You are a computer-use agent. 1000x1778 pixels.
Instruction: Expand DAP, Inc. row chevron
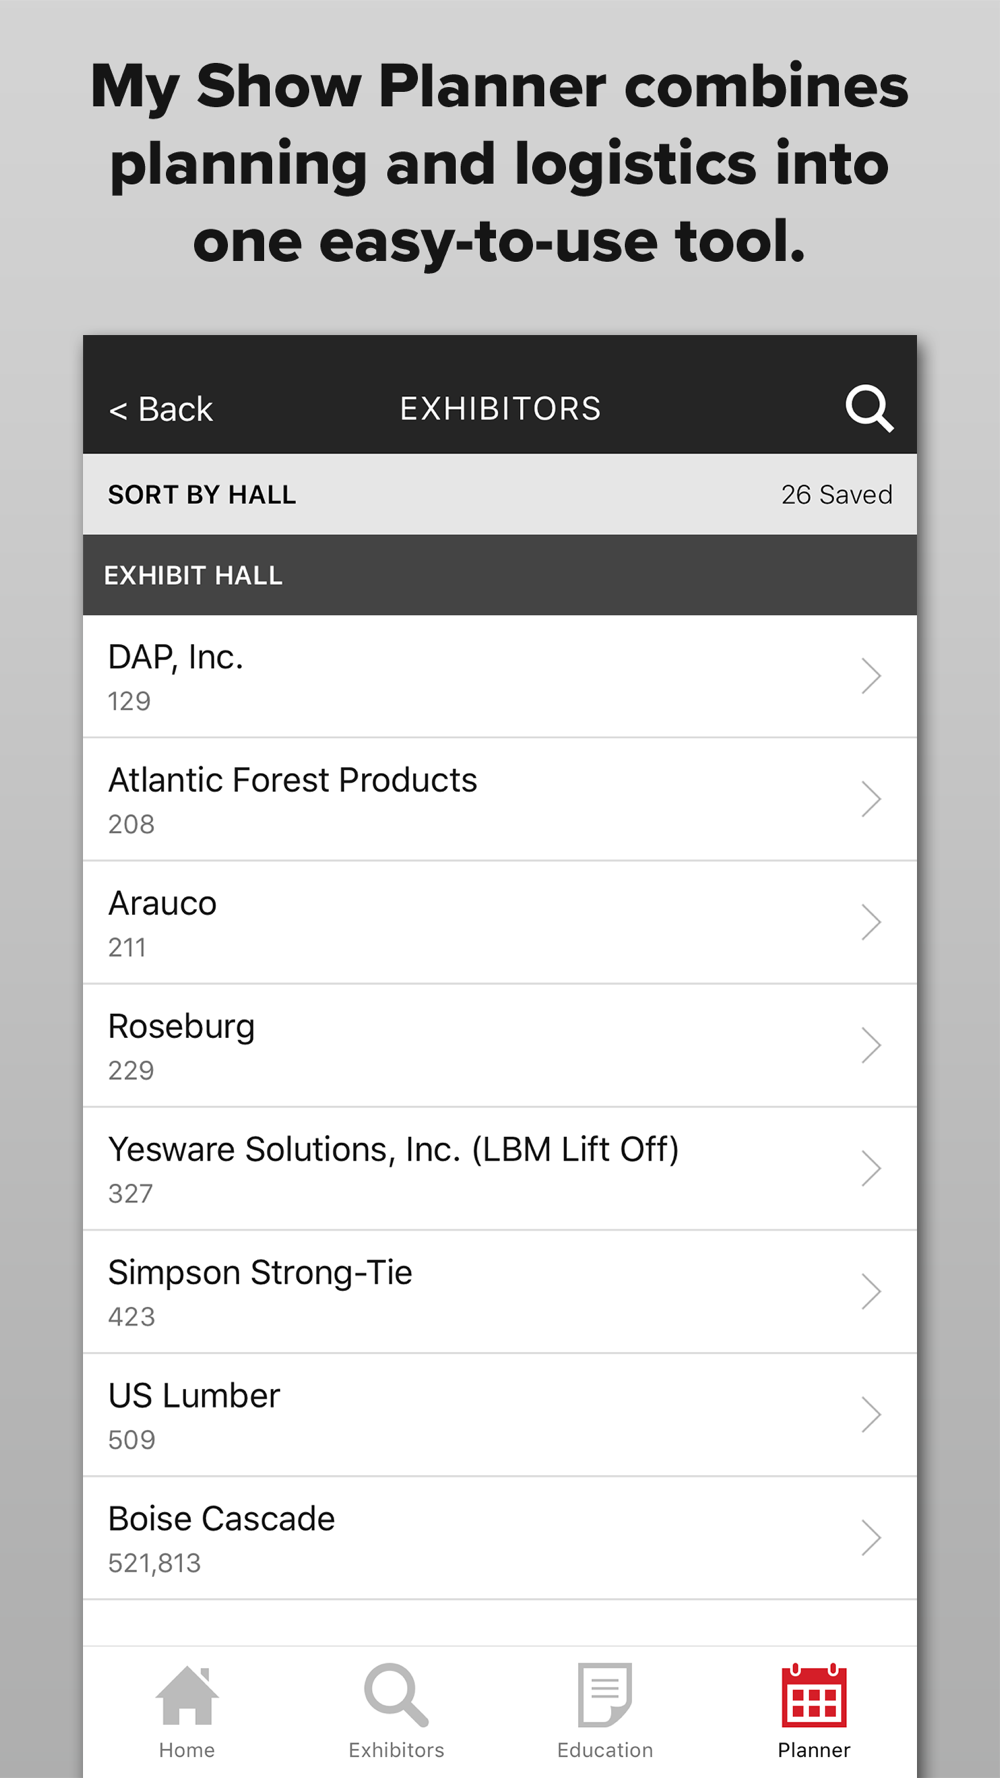point(871,676)
